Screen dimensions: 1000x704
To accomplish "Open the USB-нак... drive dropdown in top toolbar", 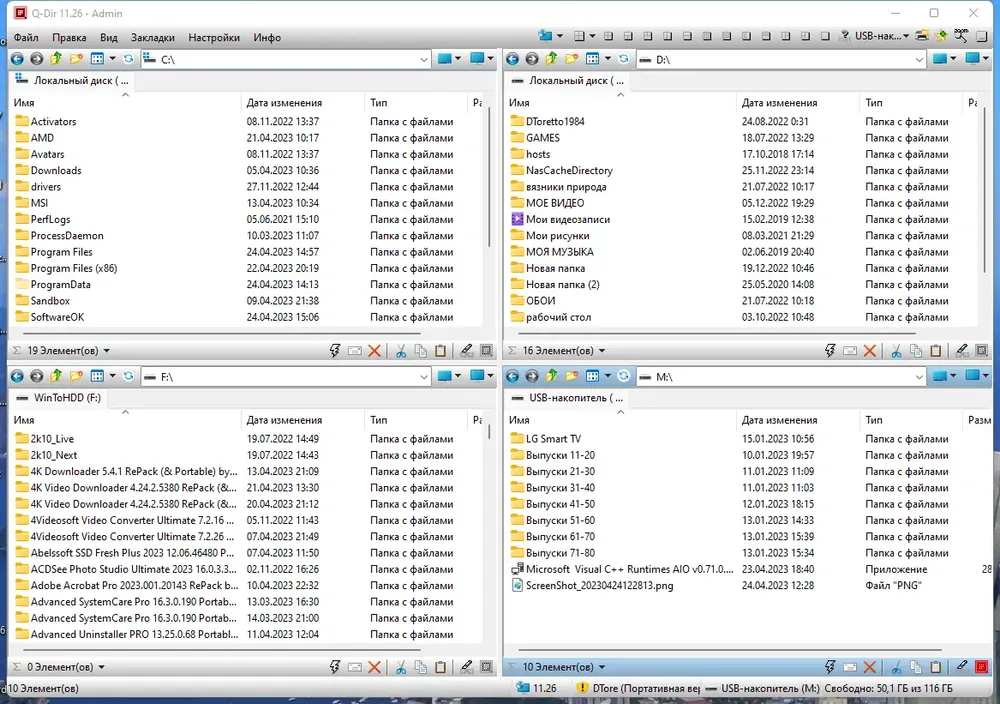I will (882, 36).
